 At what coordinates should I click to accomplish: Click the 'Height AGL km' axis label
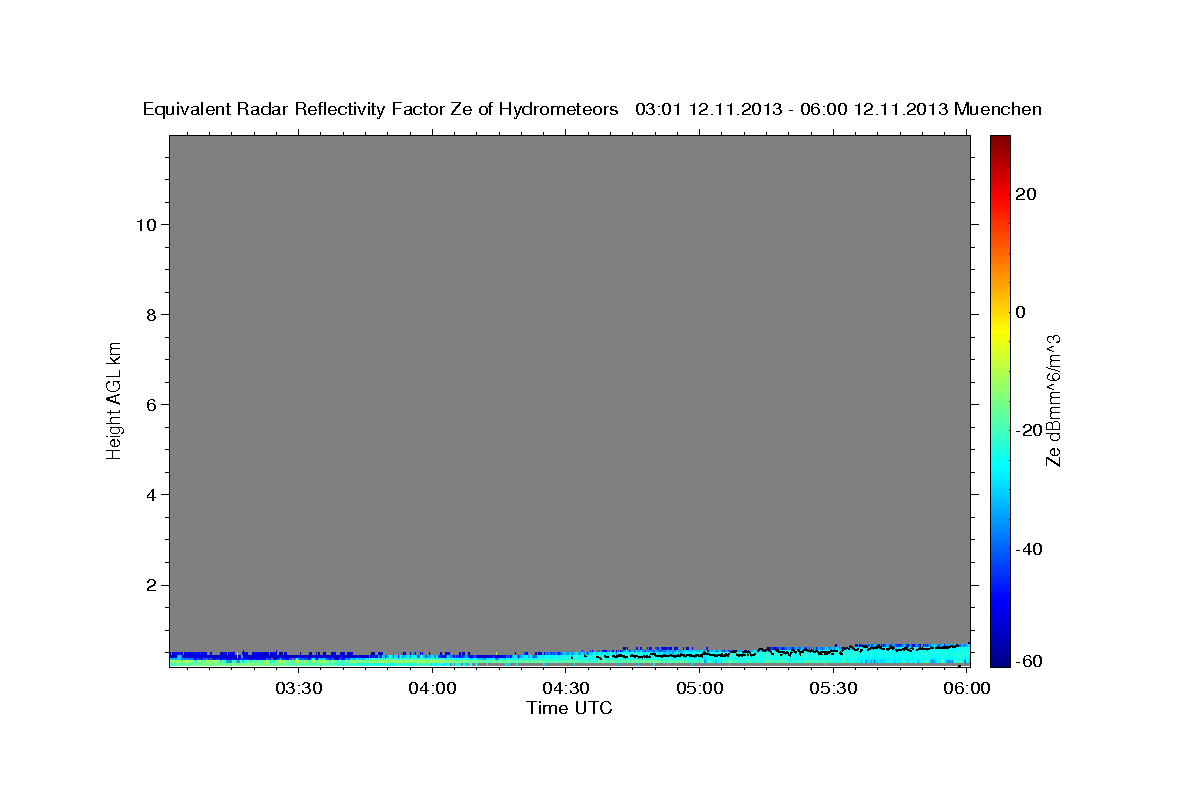[115, 399]
